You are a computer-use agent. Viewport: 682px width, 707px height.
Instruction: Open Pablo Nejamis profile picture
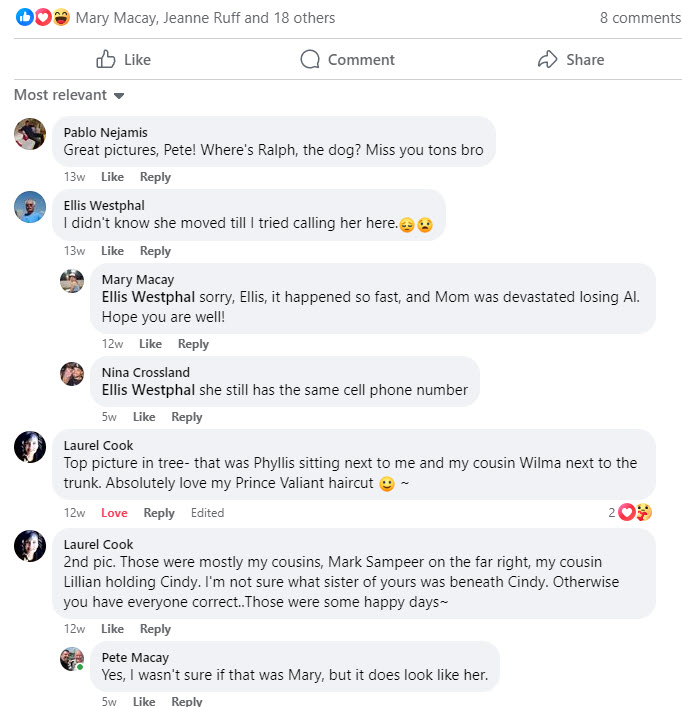pyautogui.click(x=30, y=134)
